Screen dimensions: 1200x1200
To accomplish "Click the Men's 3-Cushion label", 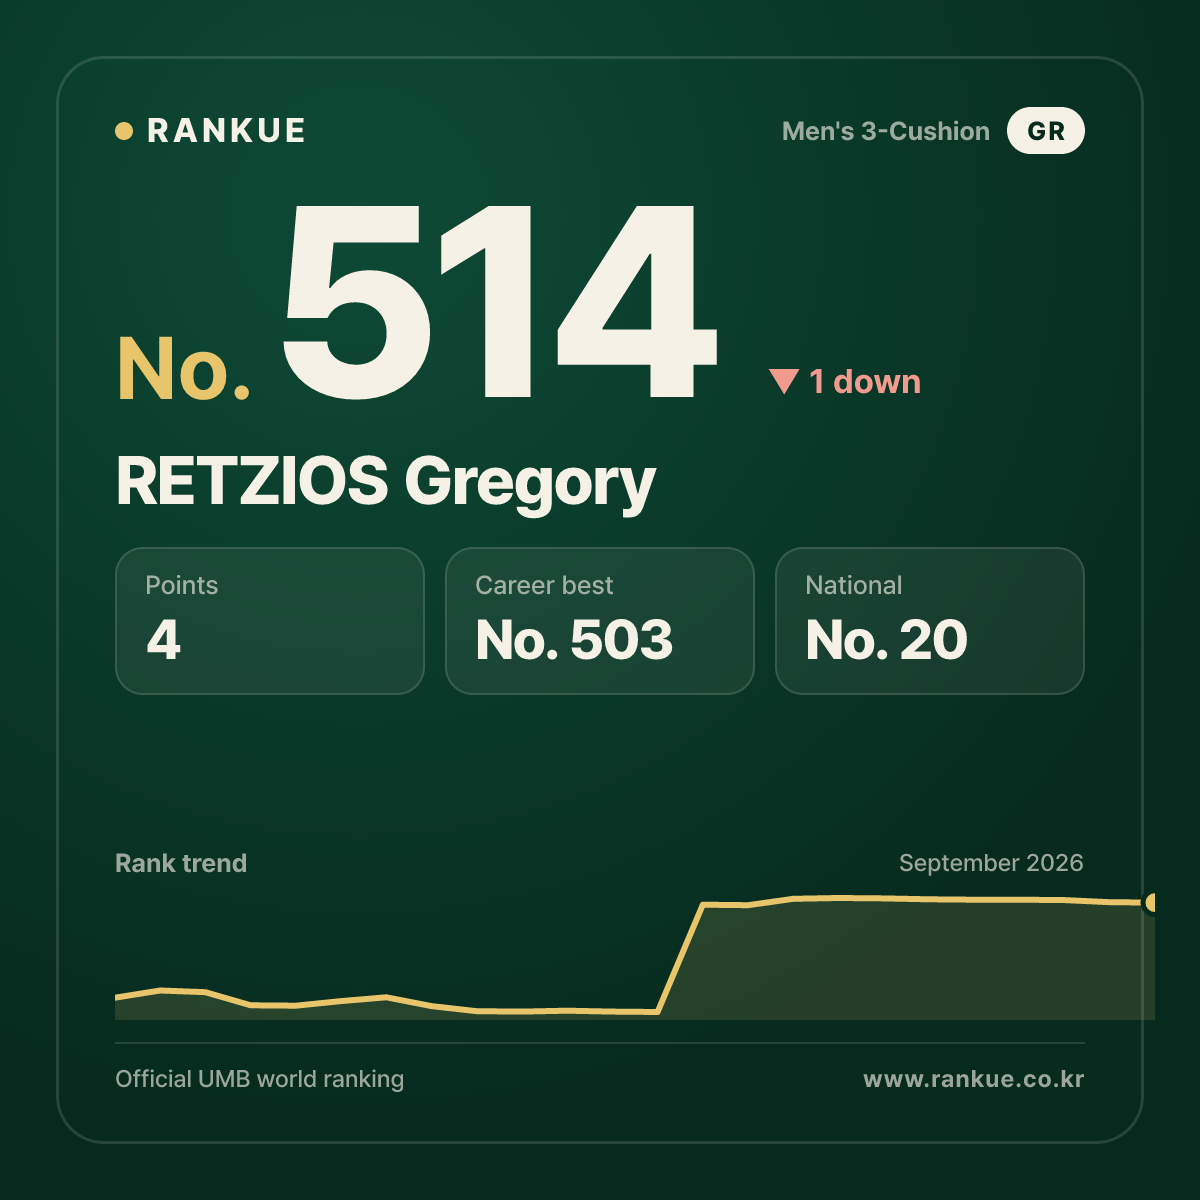I will tap(886, 131).
